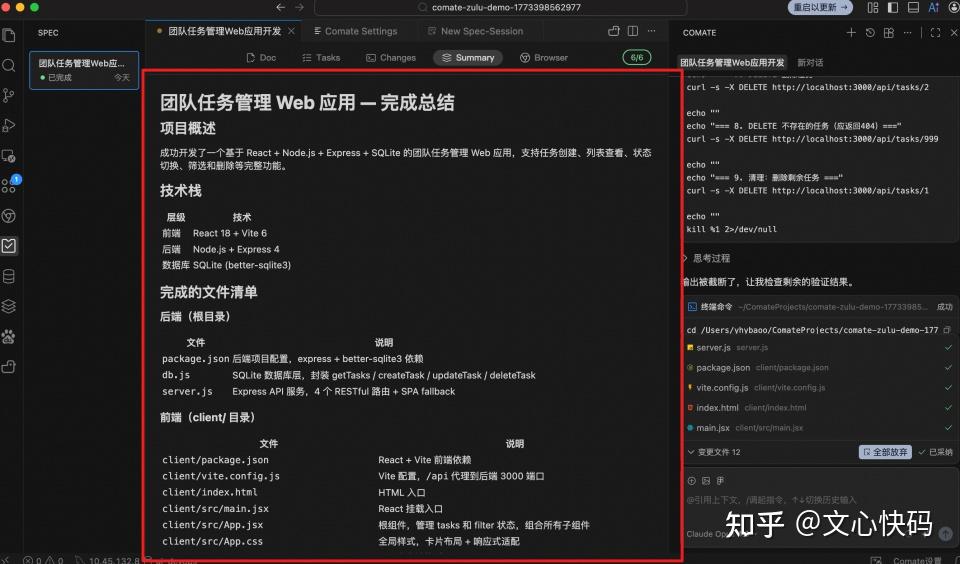Click the Ai icon in title bar
This screenshot has width=960, height=564.
(934, 7)
